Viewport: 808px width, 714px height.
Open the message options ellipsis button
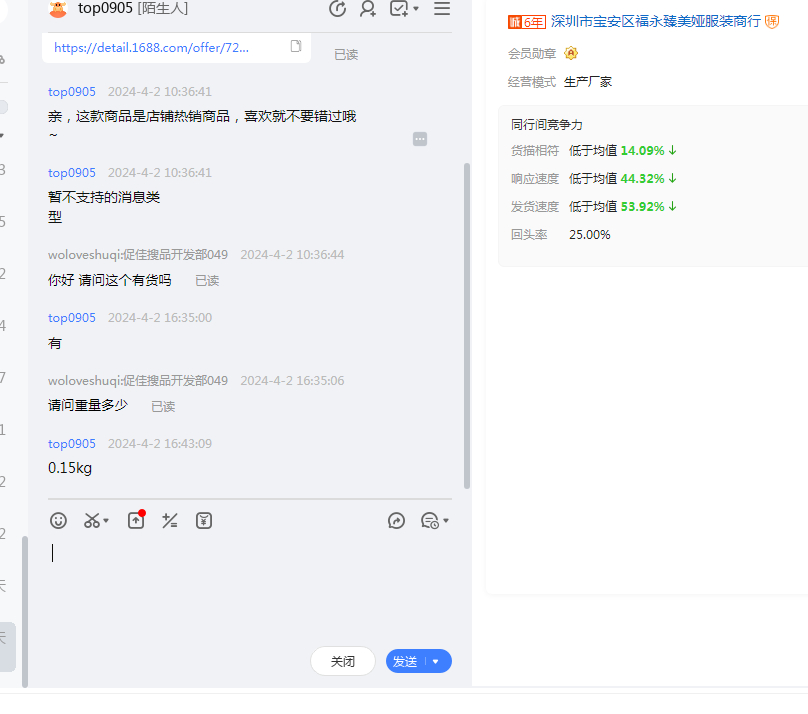[x=420, y=139]
